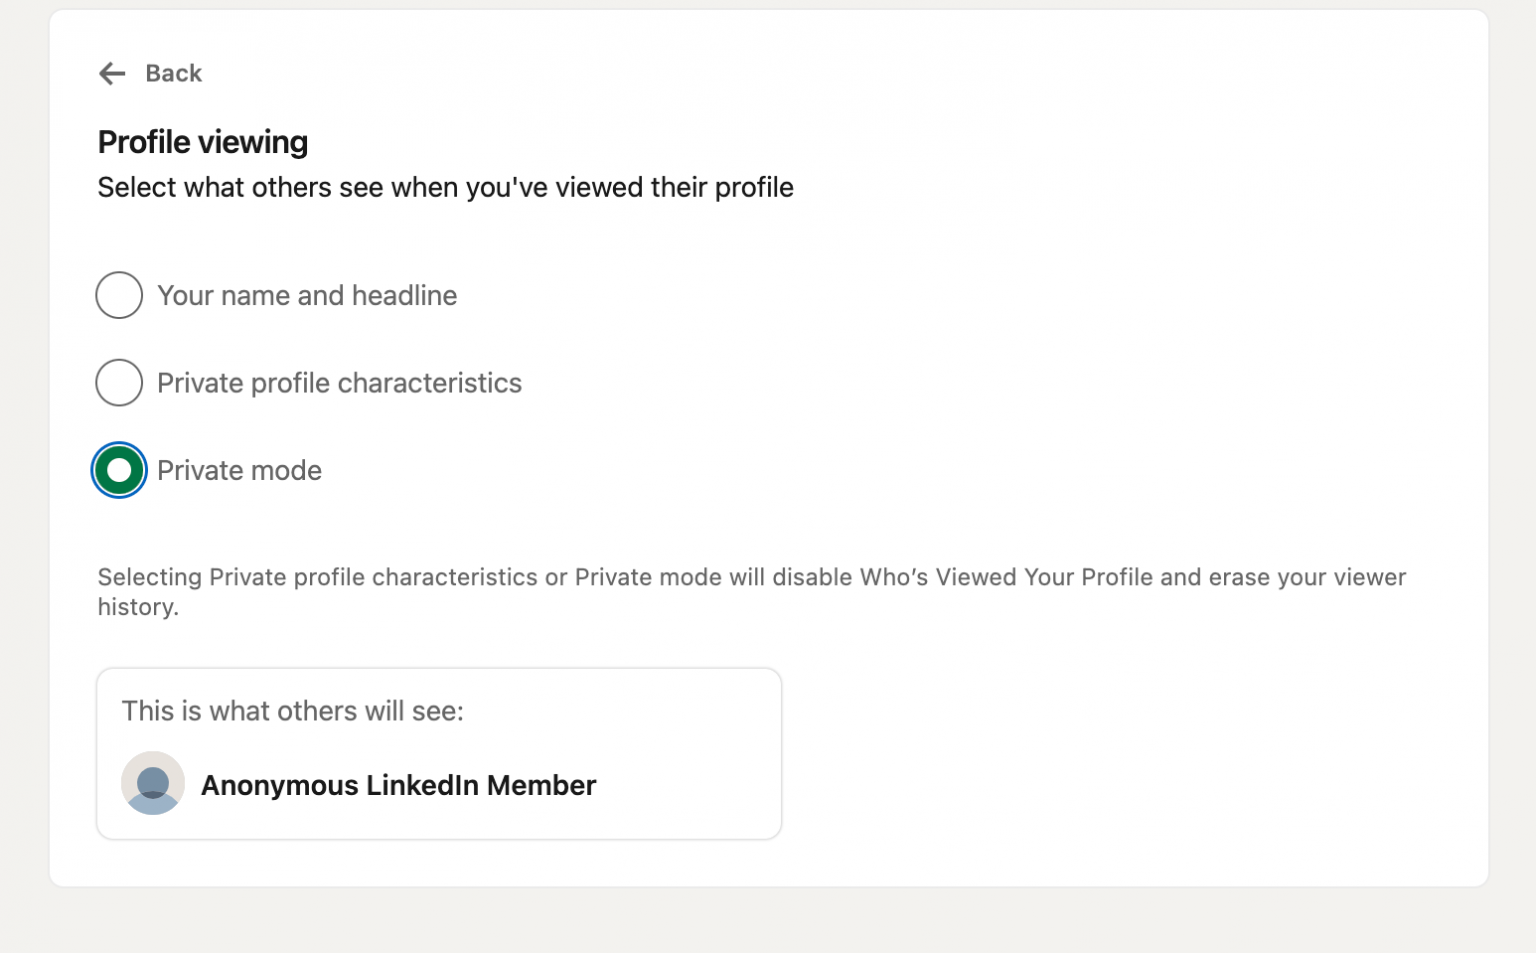
Task: Click the subtitle under Profile viewing
Action: click(x=445, y=187)
